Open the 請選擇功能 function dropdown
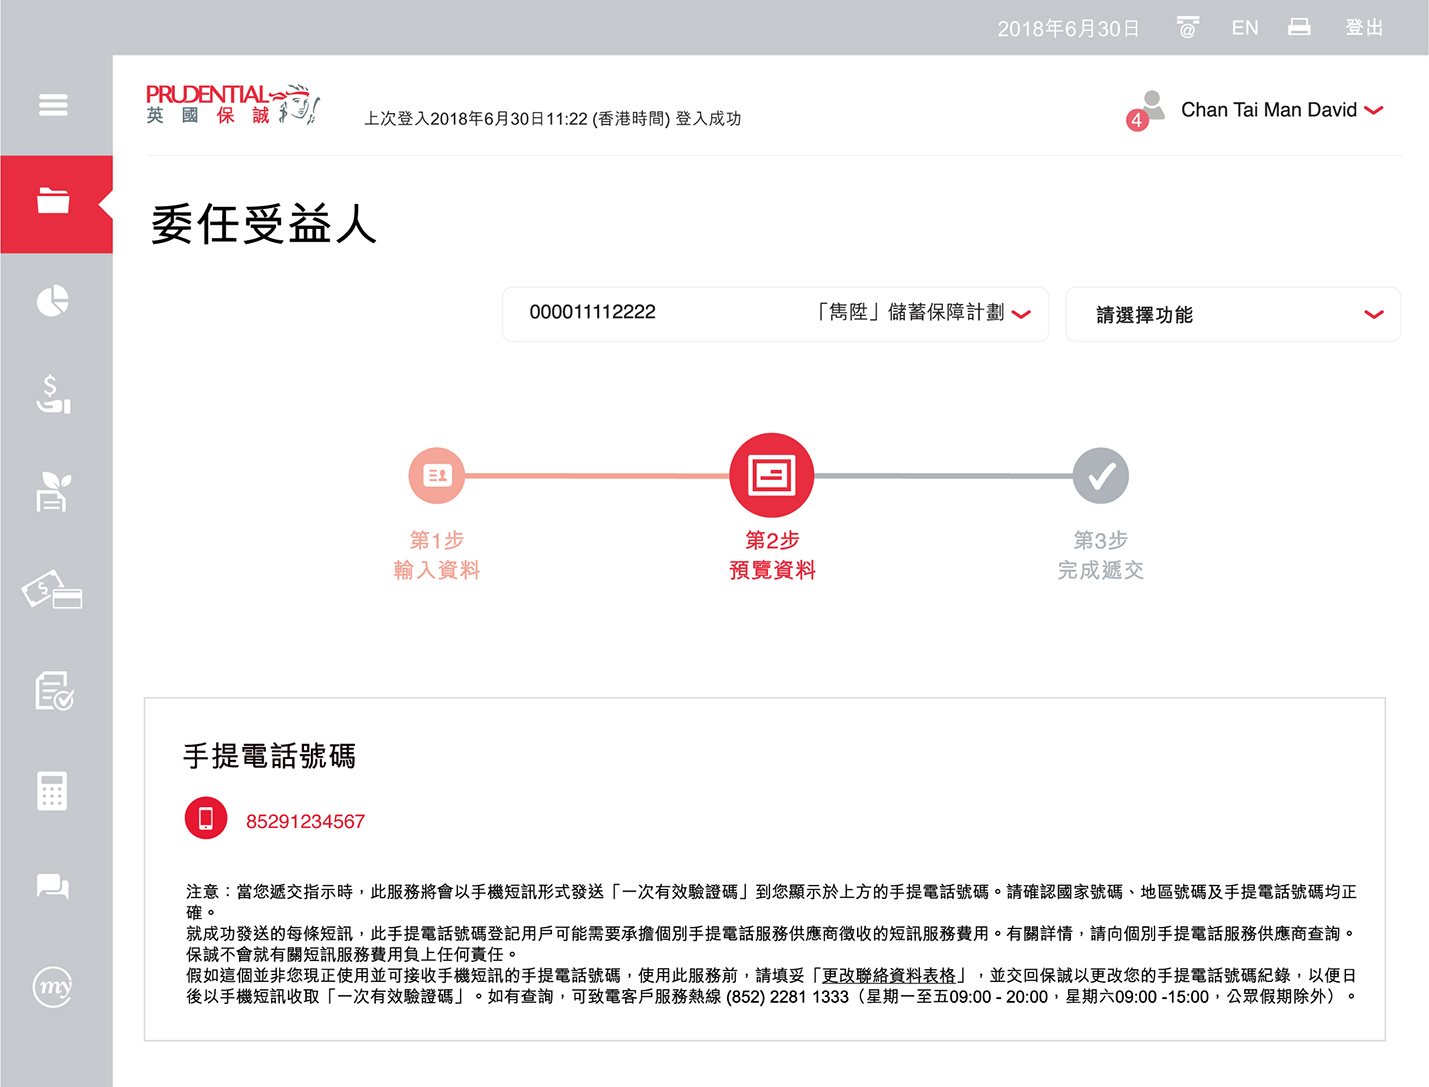The height and width of the screenshot is (1087, 1429). (x=1233, y=314)
